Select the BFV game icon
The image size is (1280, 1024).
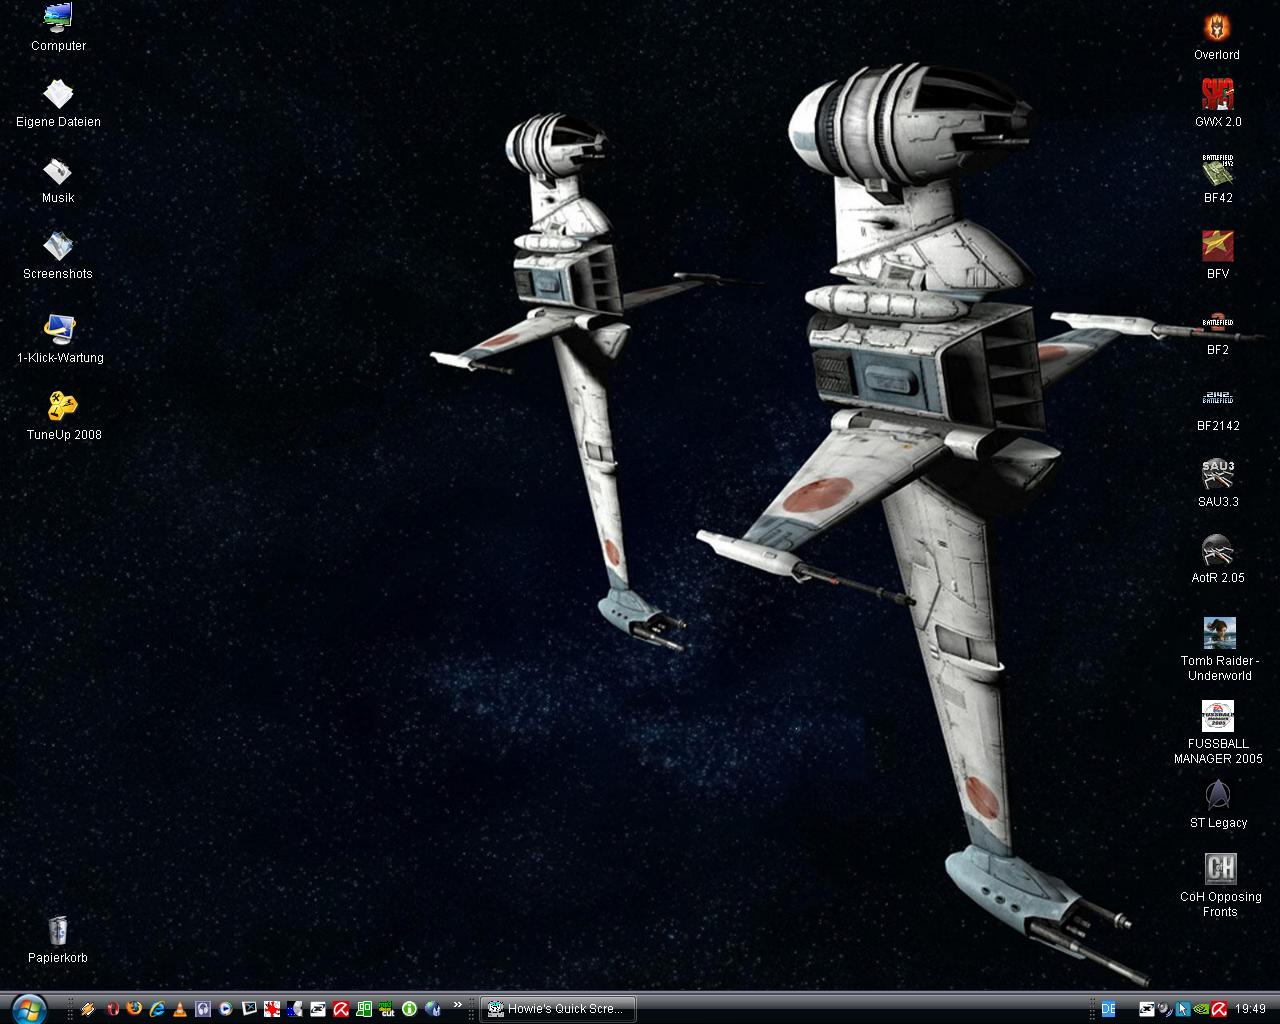click(1218, 255)
